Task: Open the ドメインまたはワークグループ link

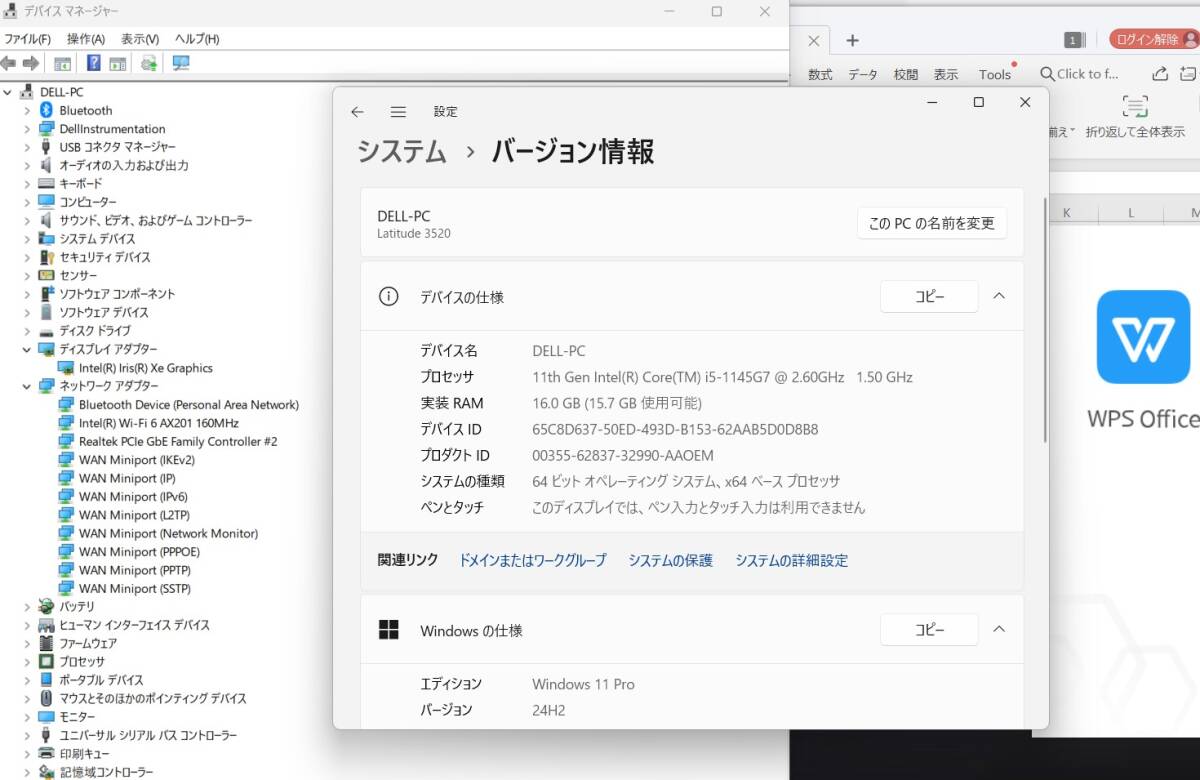Action: coord(532,560)
